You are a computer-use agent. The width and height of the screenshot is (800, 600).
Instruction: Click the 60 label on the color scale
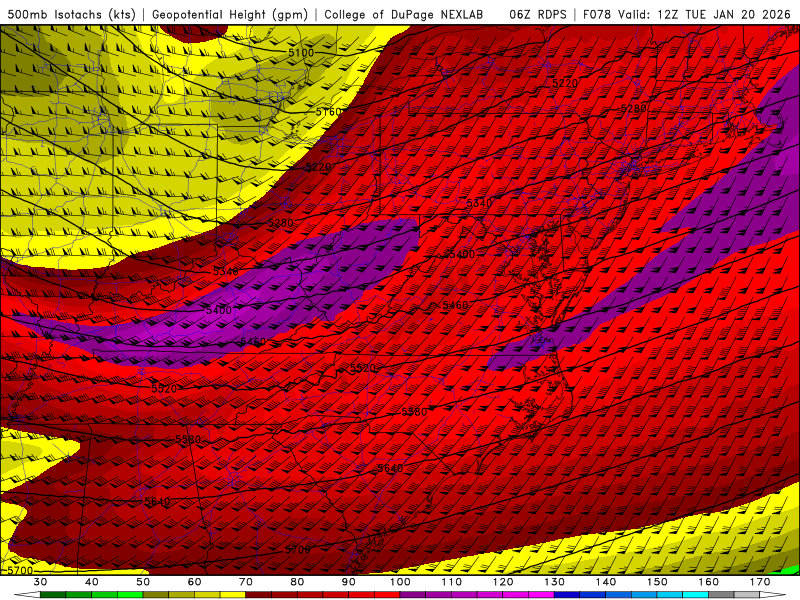pyautogui.click(x=194, y=582)
